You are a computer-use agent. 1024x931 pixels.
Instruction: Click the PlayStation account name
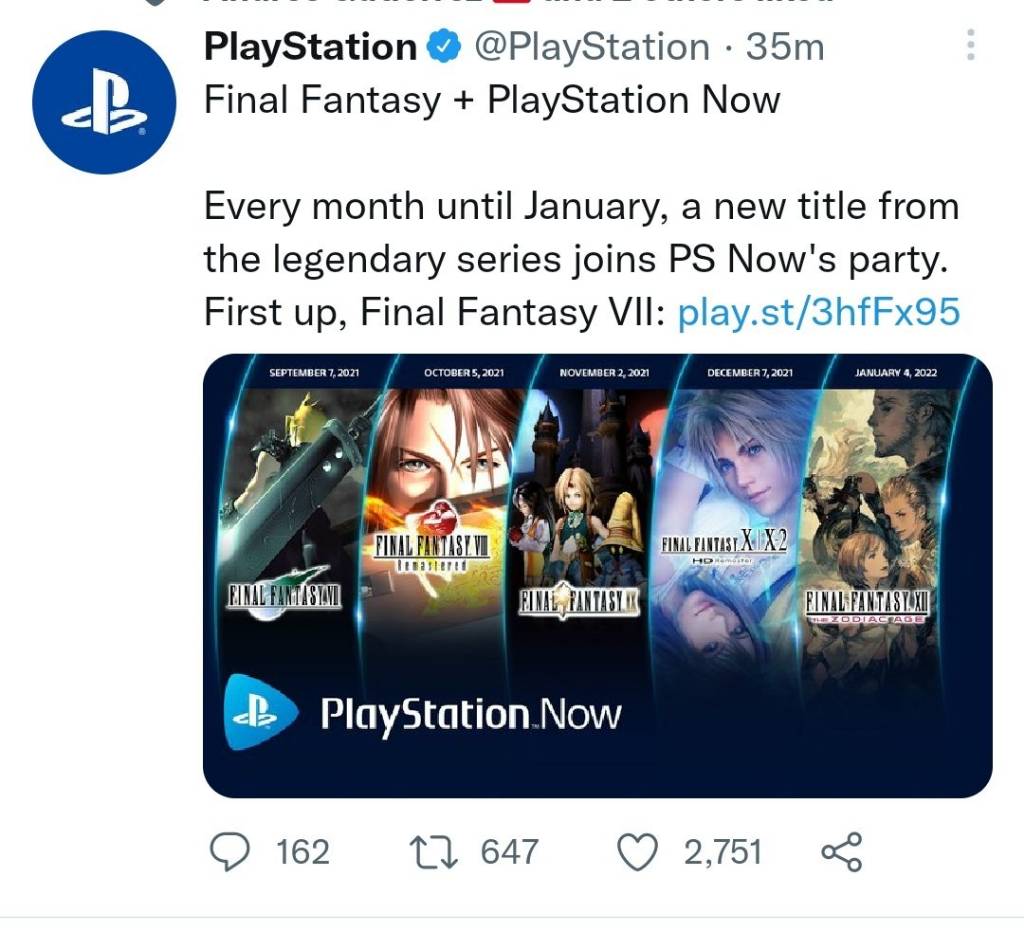310,47
